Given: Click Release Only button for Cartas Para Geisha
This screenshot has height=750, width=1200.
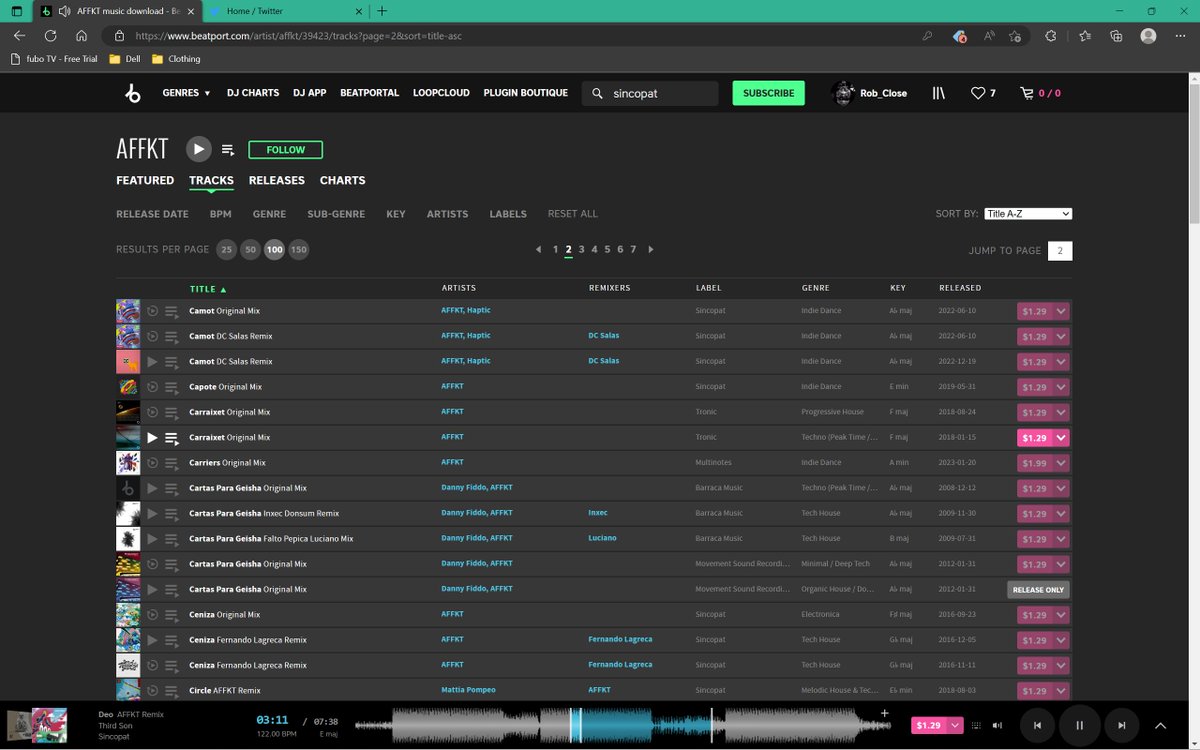Looking at the screenshot, I should 1038,590.
